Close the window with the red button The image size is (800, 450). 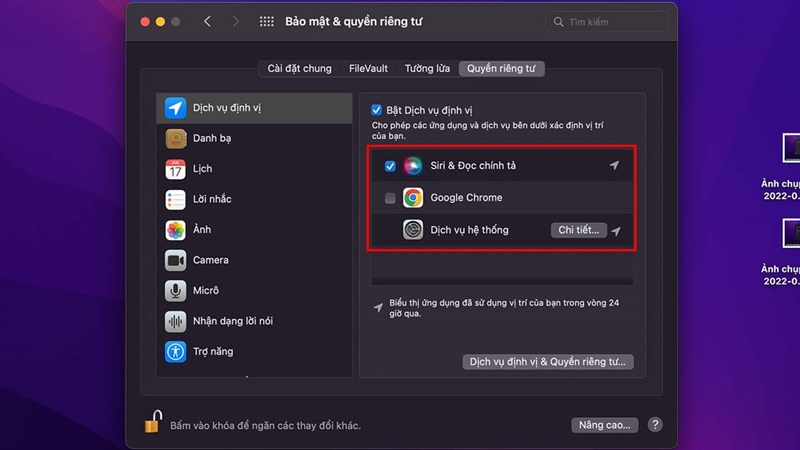point(145,21)
